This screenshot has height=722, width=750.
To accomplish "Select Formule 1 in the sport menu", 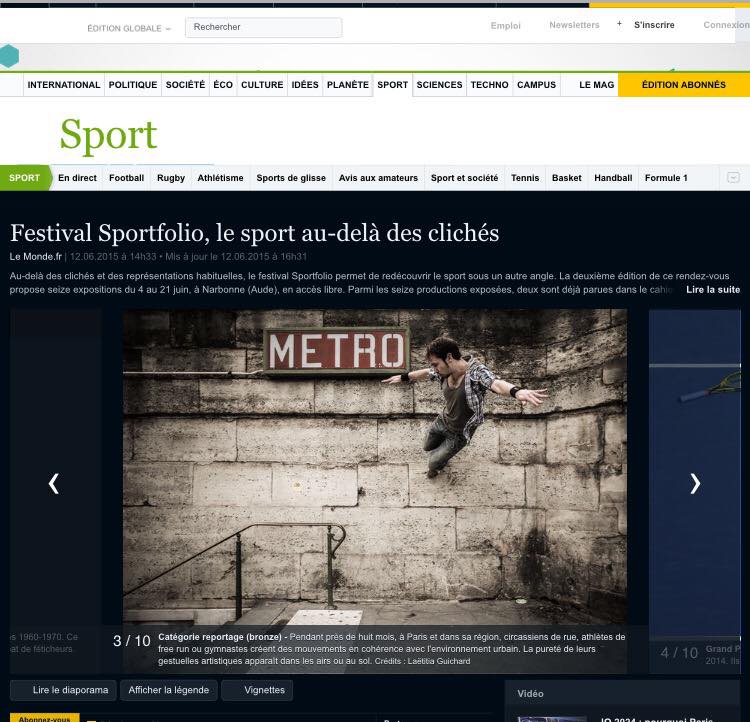I will [x=666, y=178].
